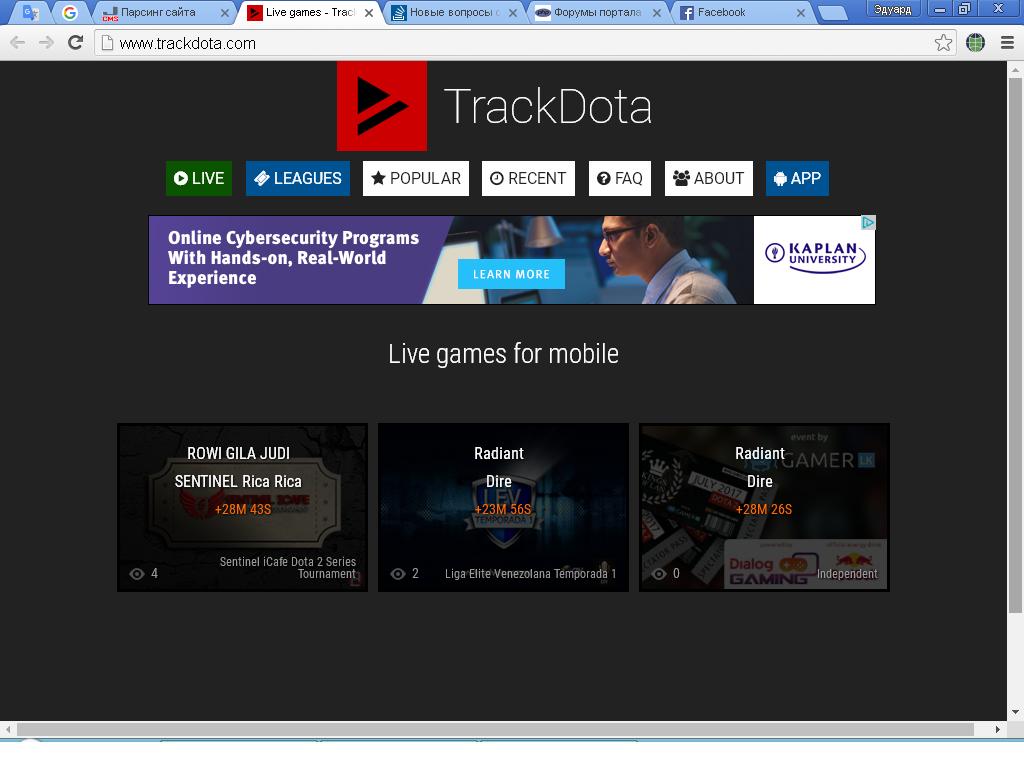This screenshot has height=768, width=1024.
Task: Switch to the Новые вопросы tab
Action: pos(451,12)
